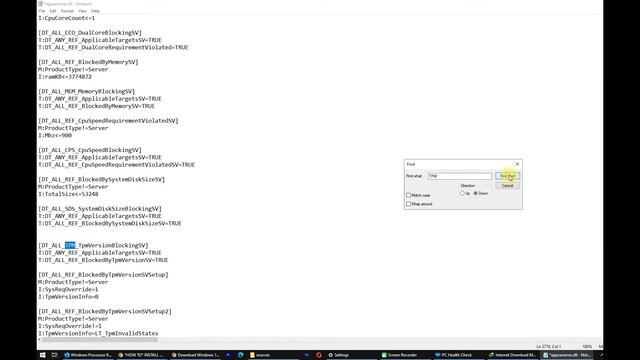This screenshot has width=640, height=360.
Task: Switch to Internet Download Manager taskbar item
Action: coord(513,355)
